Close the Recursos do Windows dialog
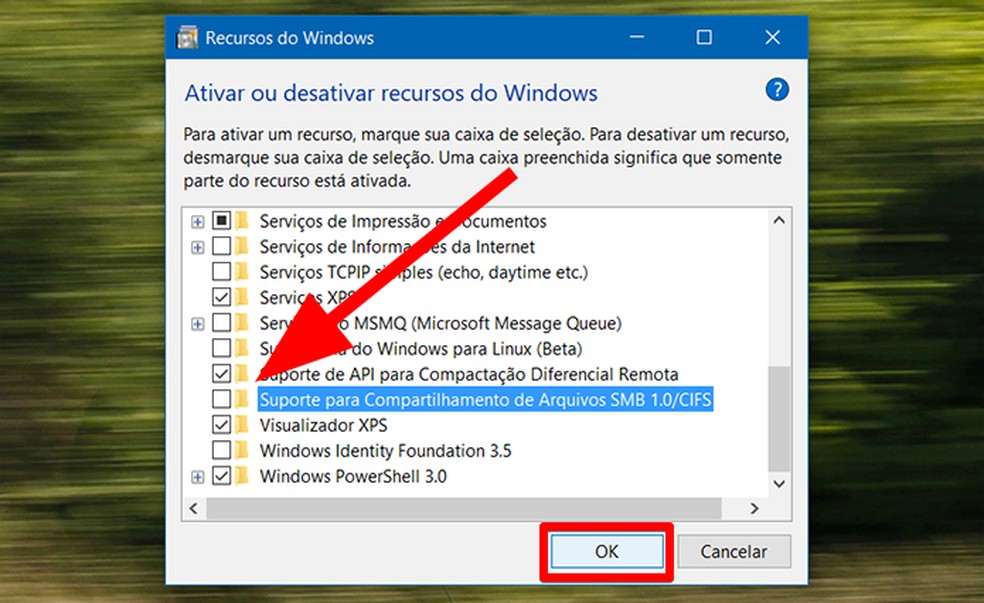The height and width of the screenshot is (603, 984). 773,38
